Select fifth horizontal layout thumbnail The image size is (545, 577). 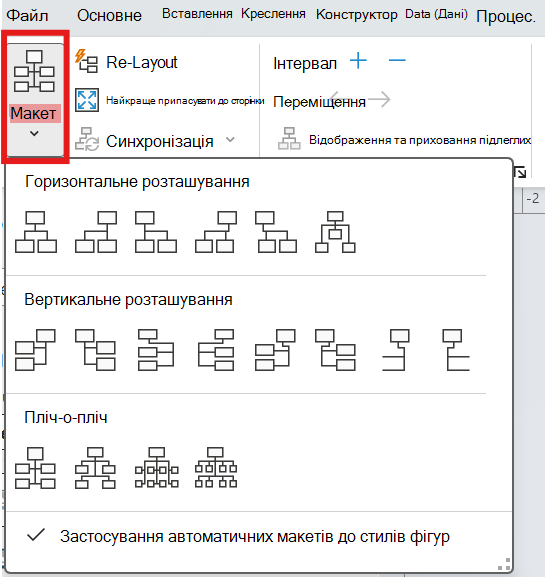point(276,232)
